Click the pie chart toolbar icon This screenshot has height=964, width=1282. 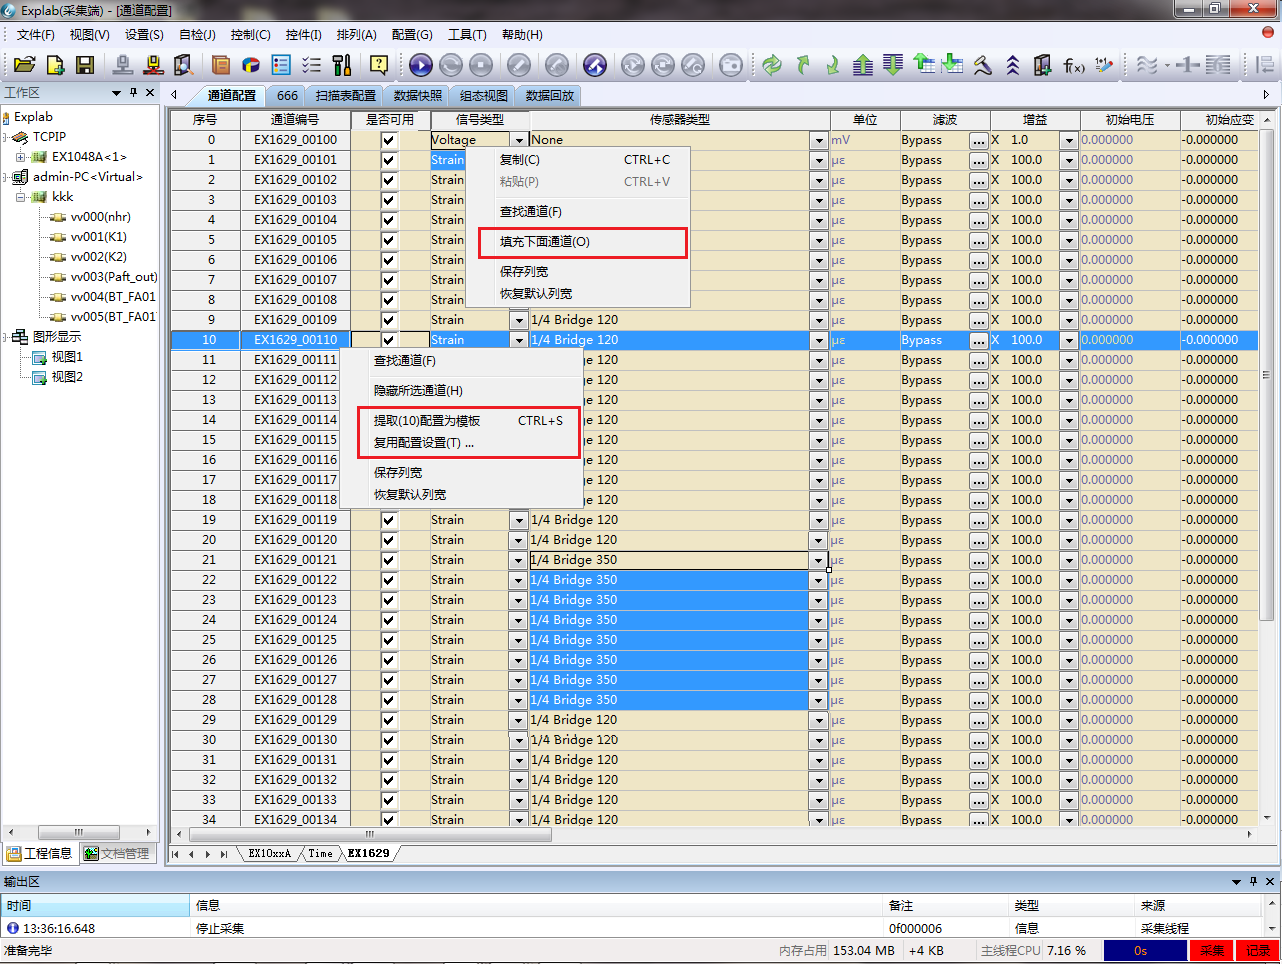pos(251,65)
